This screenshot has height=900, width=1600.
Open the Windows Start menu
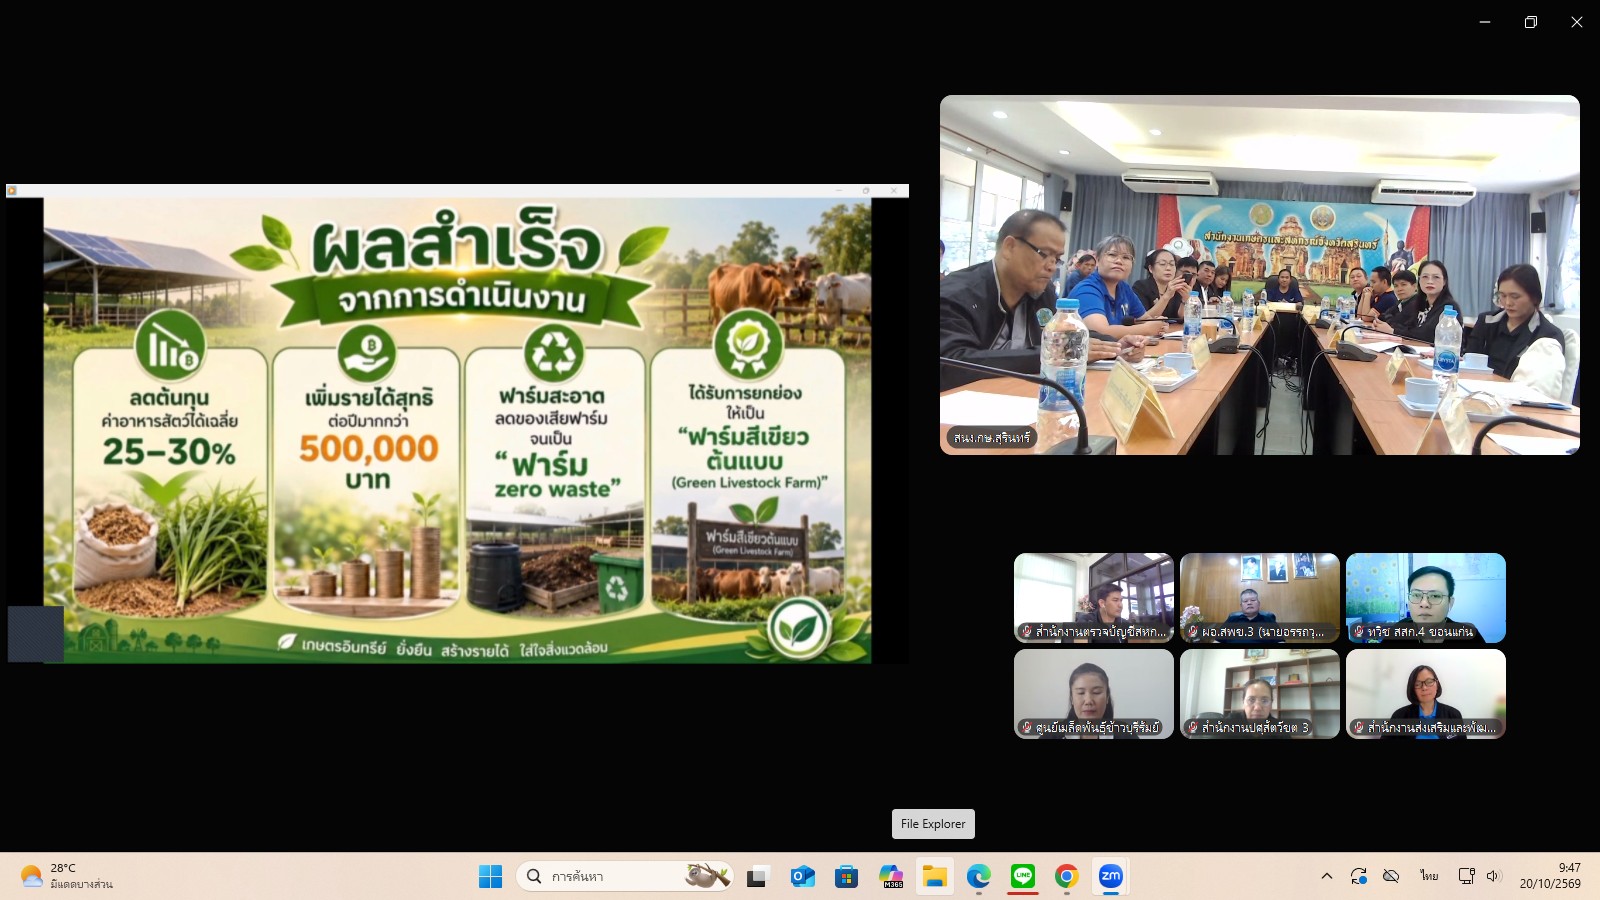click(x=490, y=877)
